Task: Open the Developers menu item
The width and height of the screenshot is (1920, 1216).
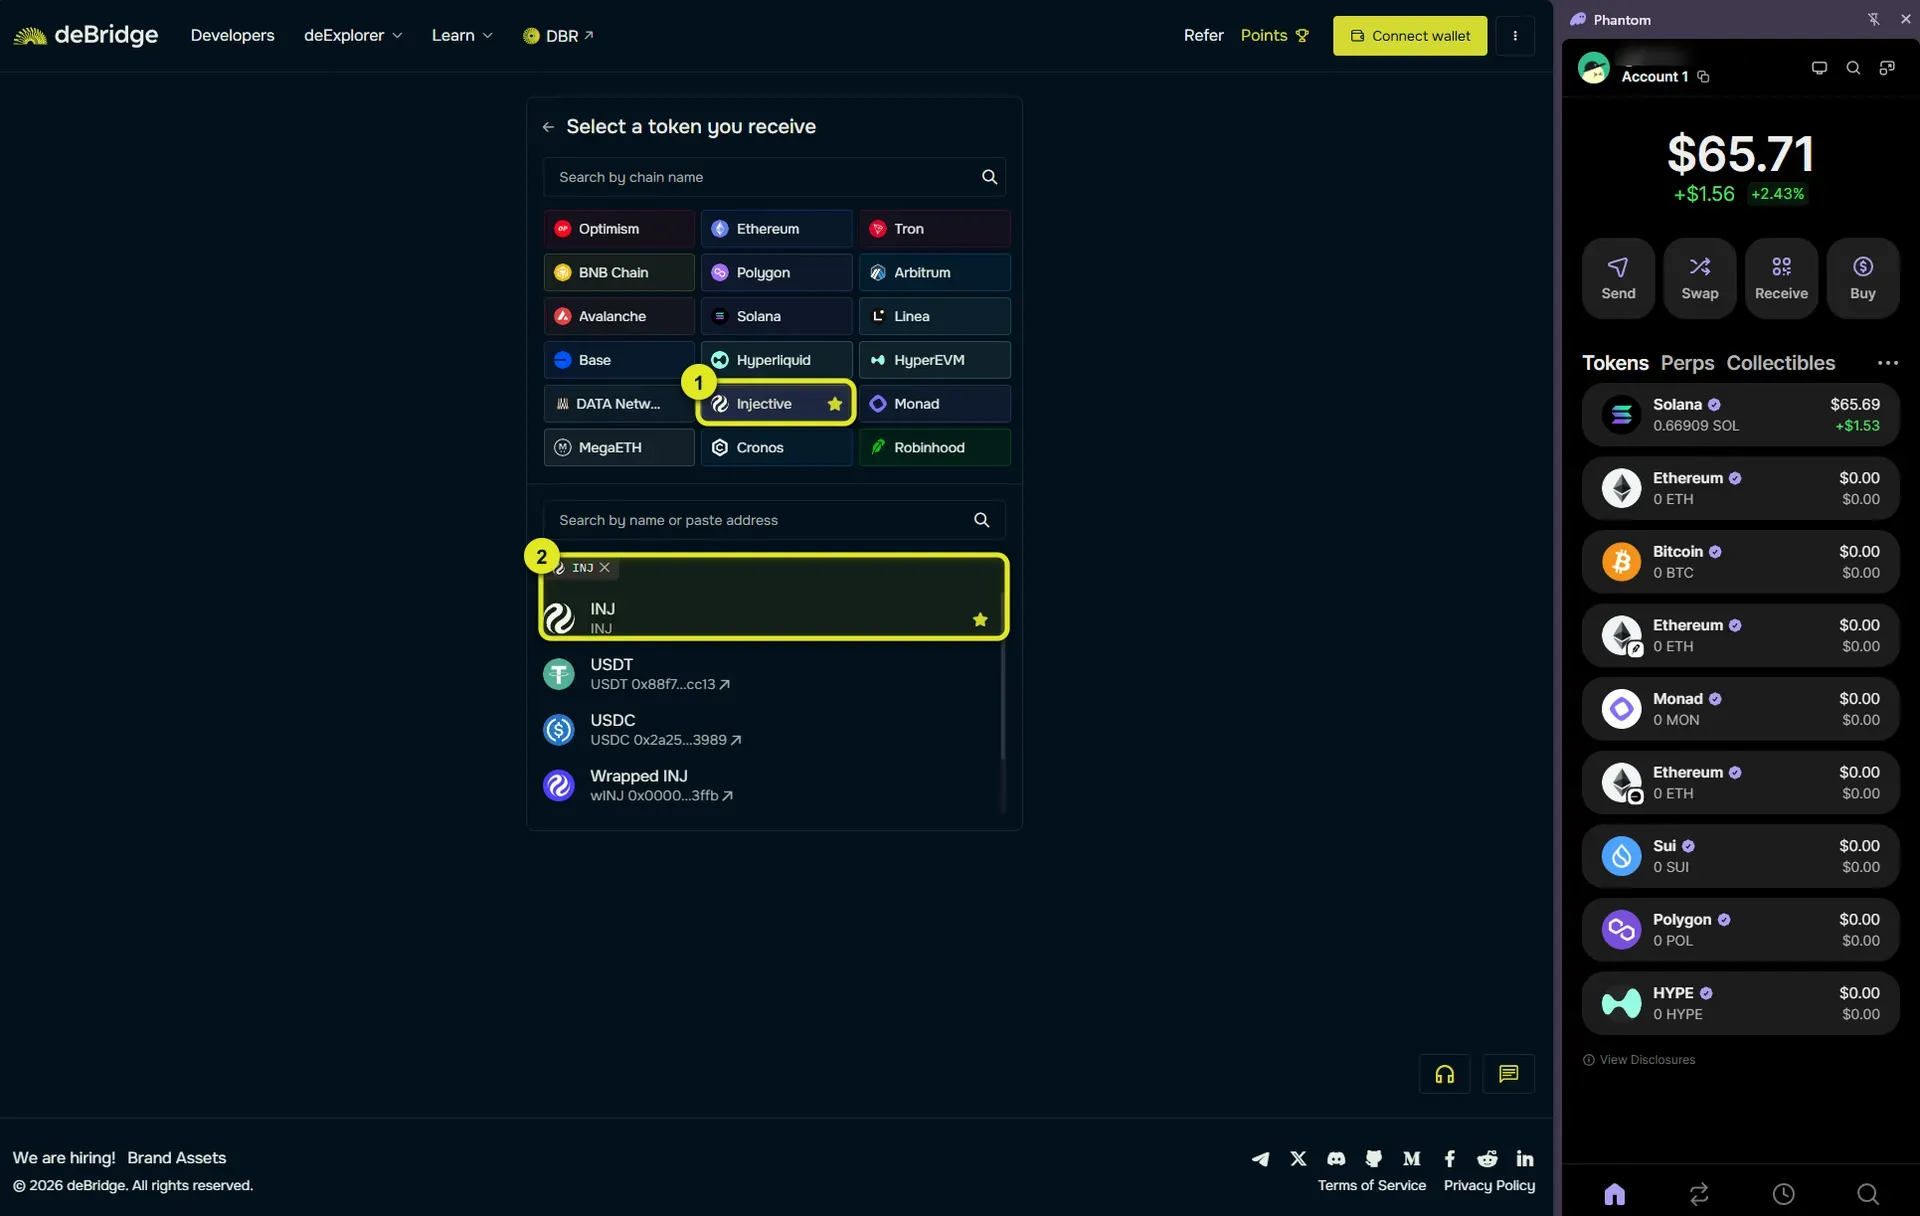Action: tap(232, 35)
